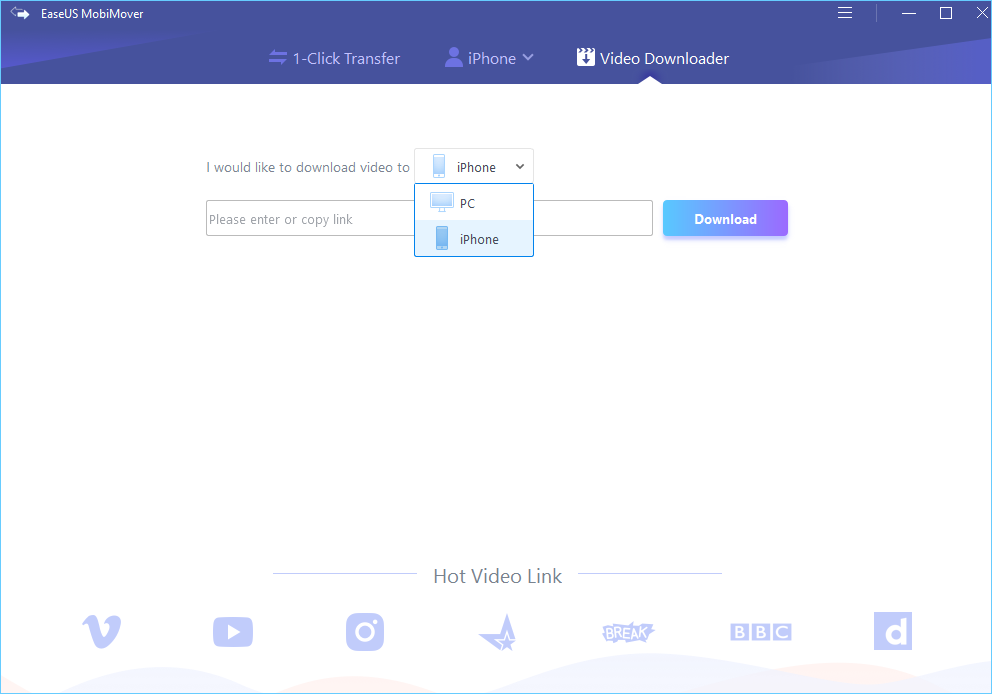Highlight the iPhone option row in the list
The width and height of the screenshot is (992, 694).
(x=473, y=238)
